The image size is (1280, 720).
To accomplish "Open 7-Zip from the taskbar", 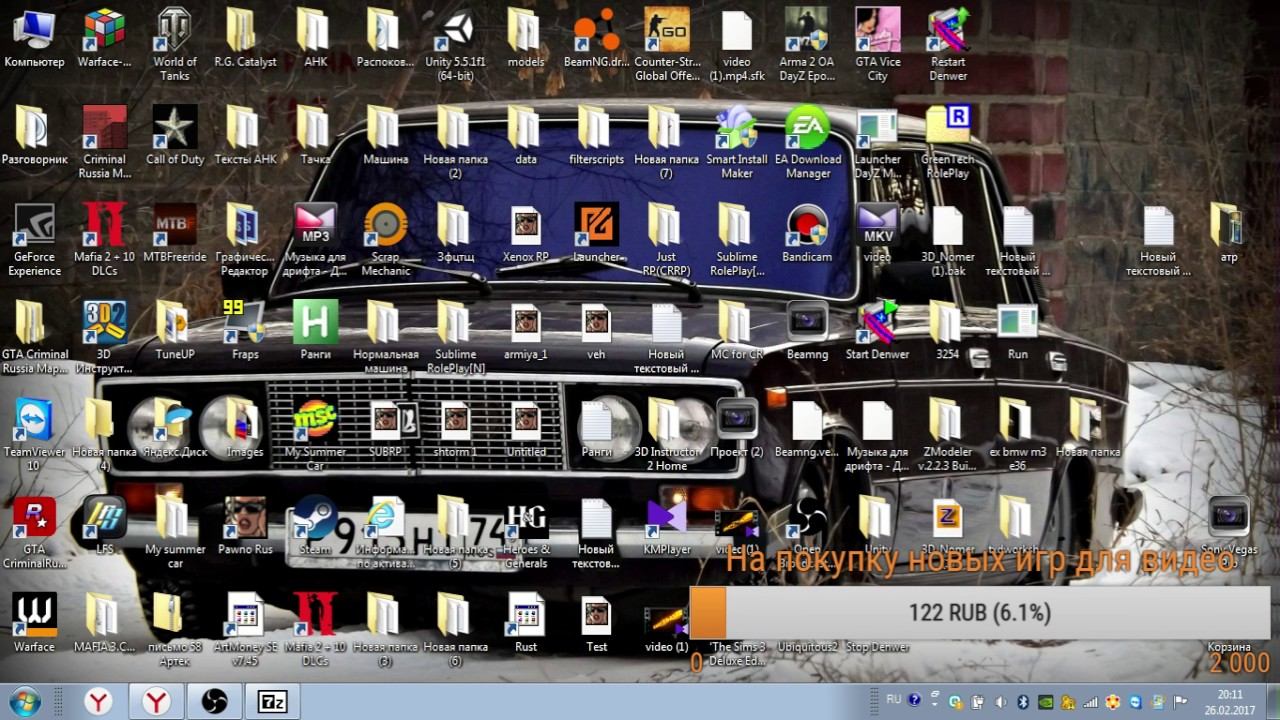I will click(272, 701).
